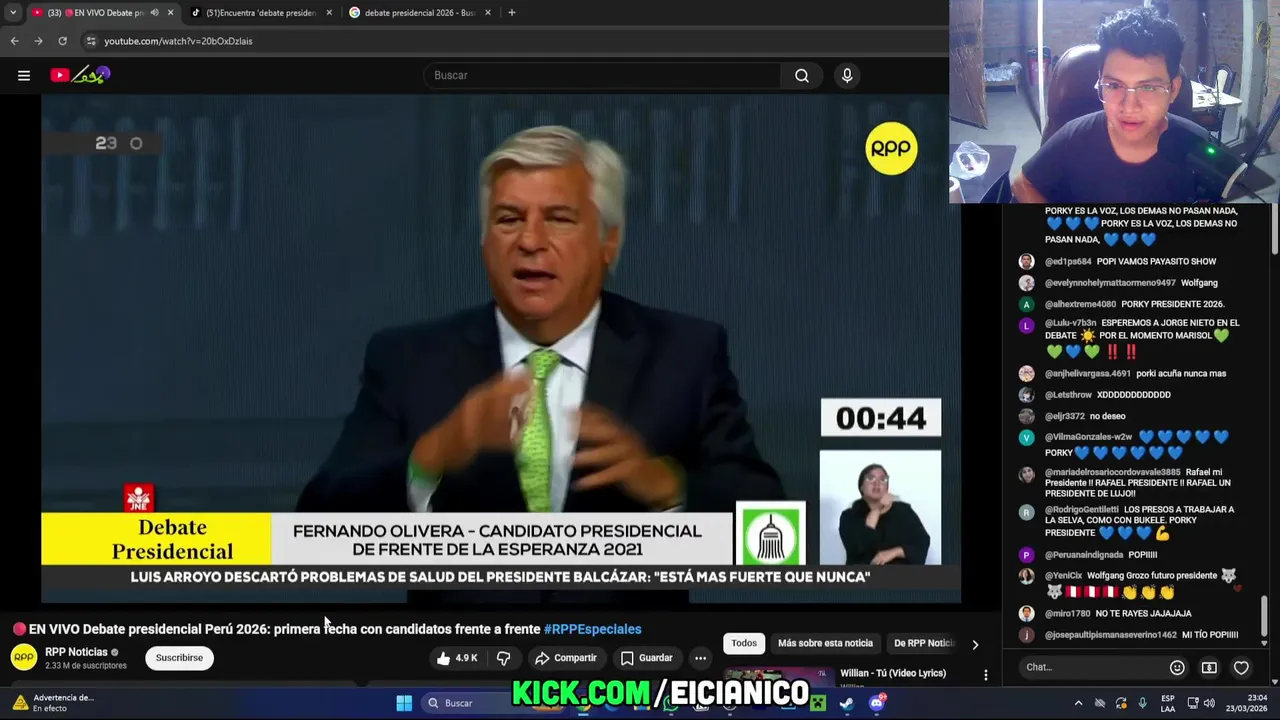Image resolution: width=1280 pixels, height=720 pixels.
Task: Click the tray microphone in-use icon
Action: [x=1142, y=703]
